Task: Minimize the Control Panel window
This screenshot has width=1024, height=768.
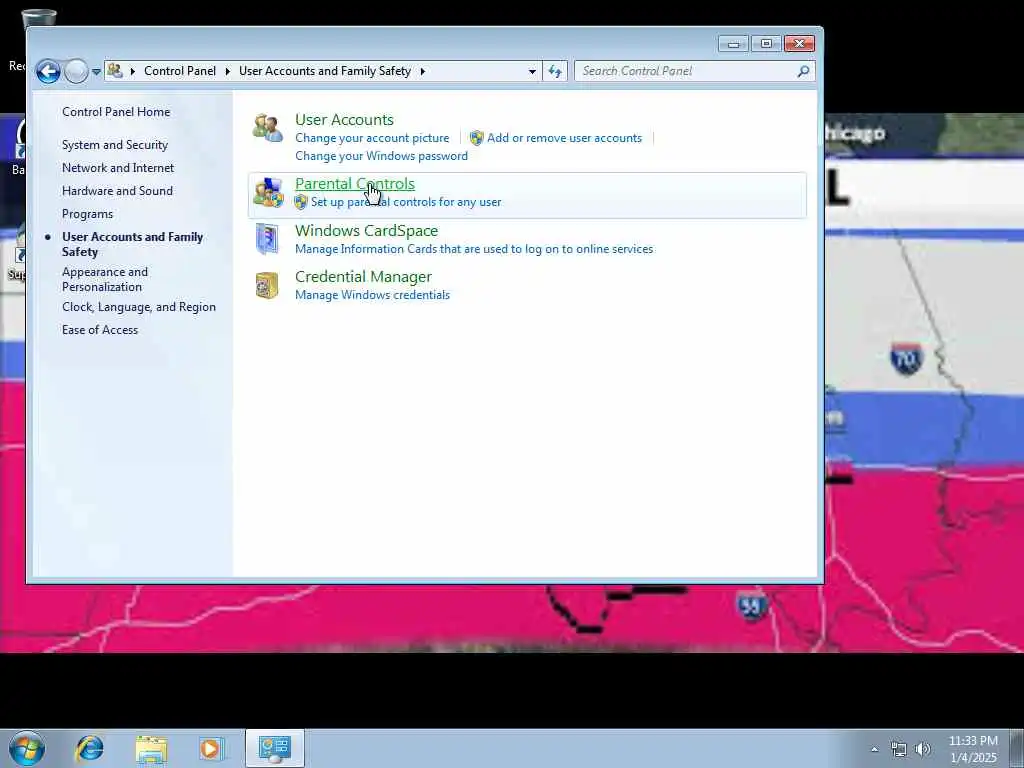Action: tap(733, 44)
